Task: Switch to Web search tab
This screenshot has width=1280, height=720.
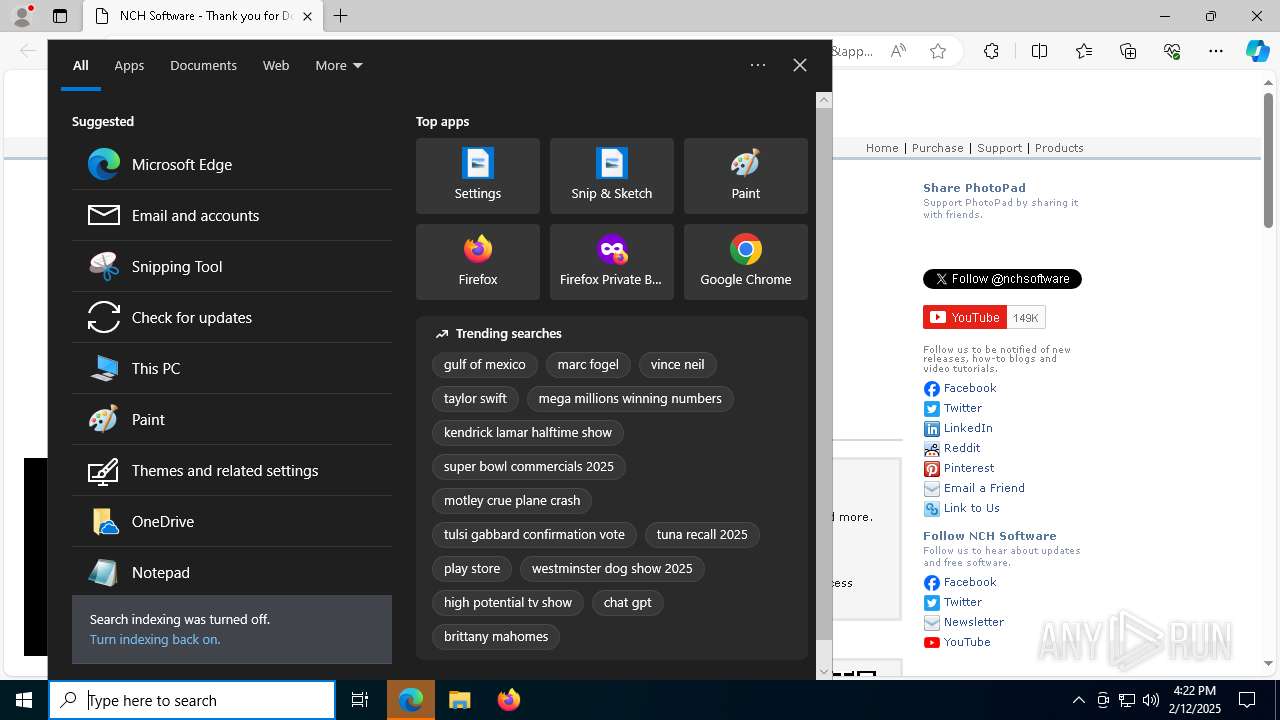Action: (x=276, y=65)
